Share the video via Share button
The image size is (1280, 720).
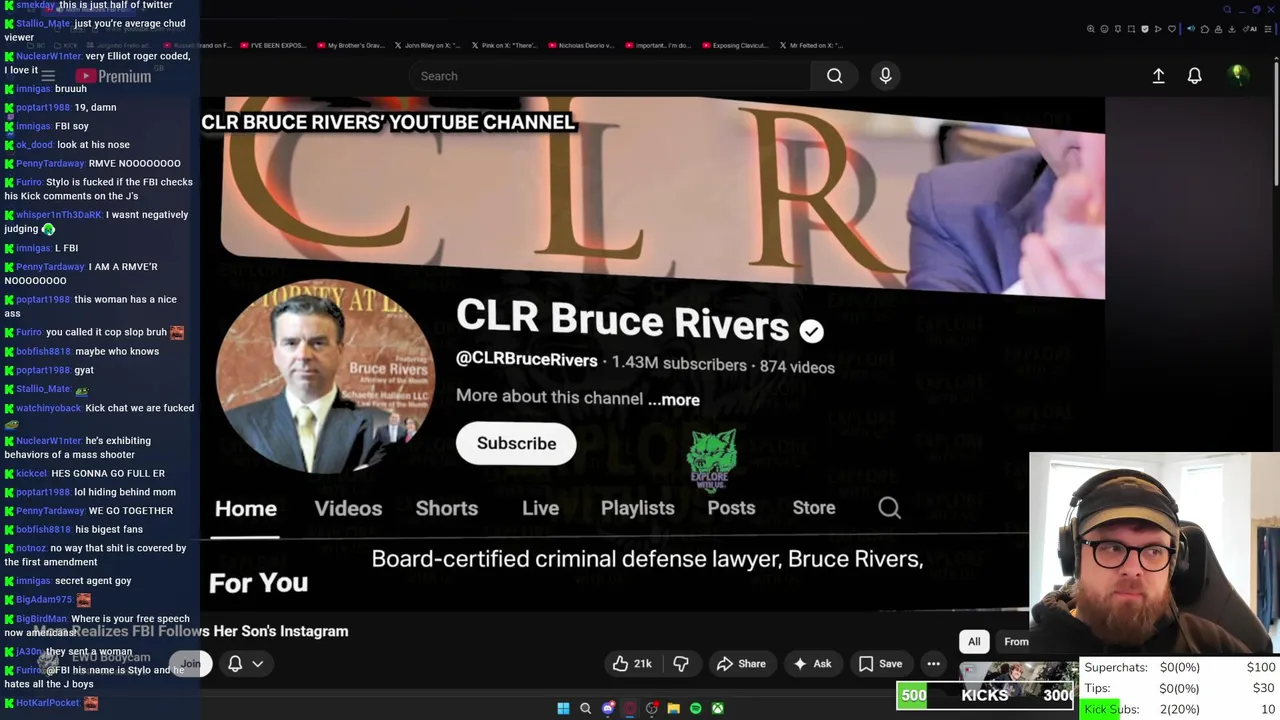tap(741, 663)
